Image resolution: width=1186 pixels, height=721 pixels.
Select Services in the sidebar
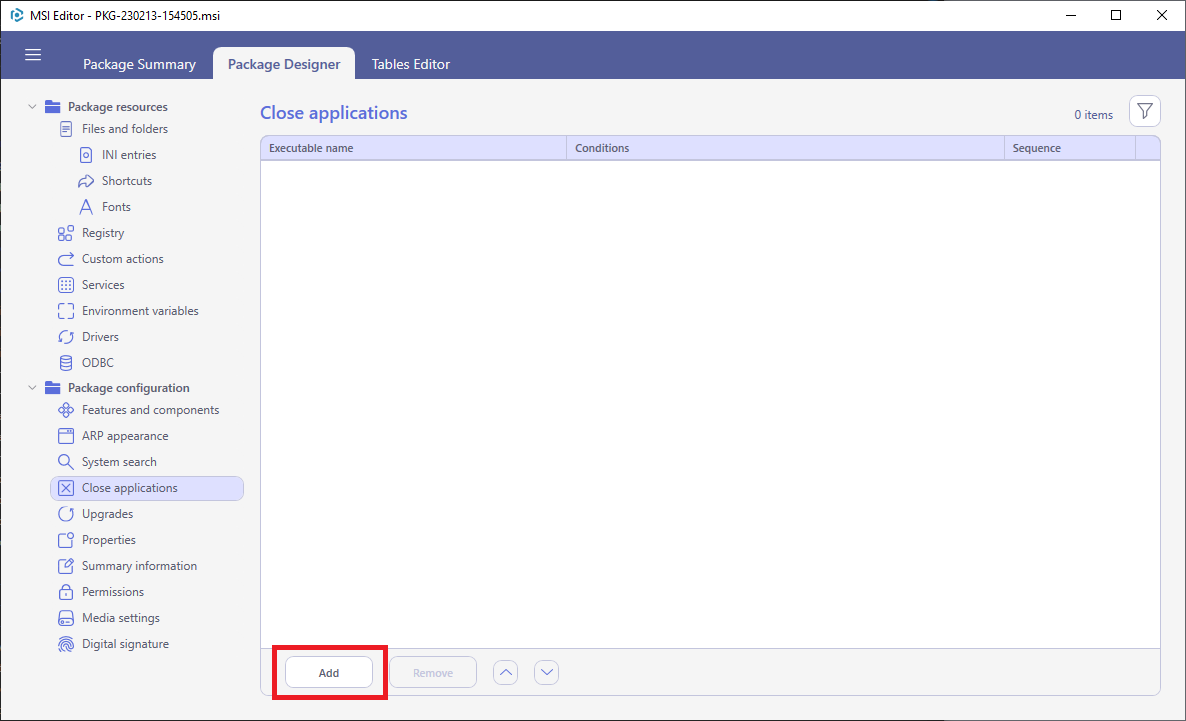(103, 284)
